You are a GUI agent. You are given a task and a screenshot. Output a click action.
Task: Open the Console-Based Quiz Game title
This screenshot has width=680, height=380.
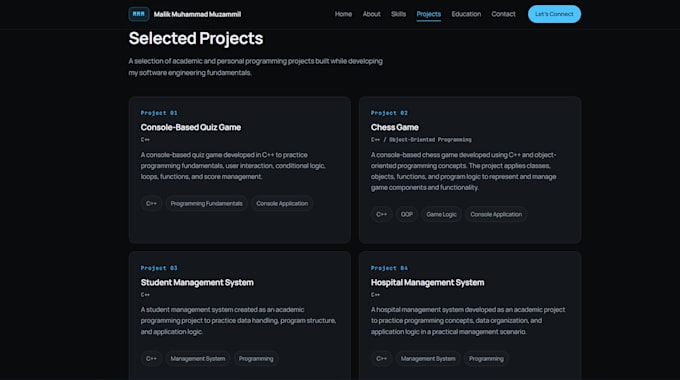(190, 127)
